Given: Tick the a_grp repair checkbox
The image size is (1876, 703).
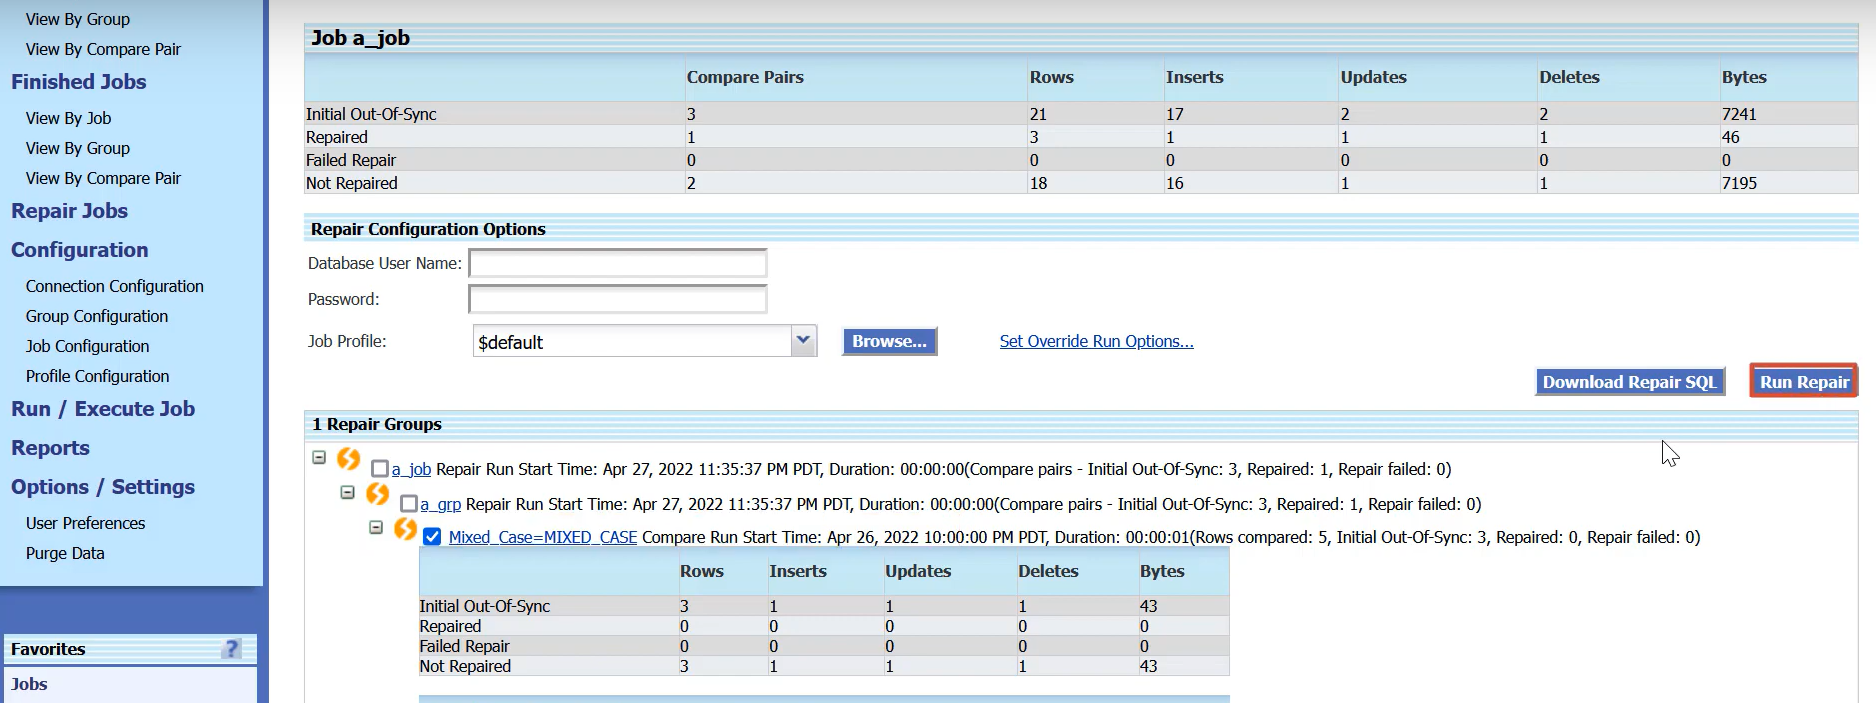Looking at the screenshot, I should (409, 504).
